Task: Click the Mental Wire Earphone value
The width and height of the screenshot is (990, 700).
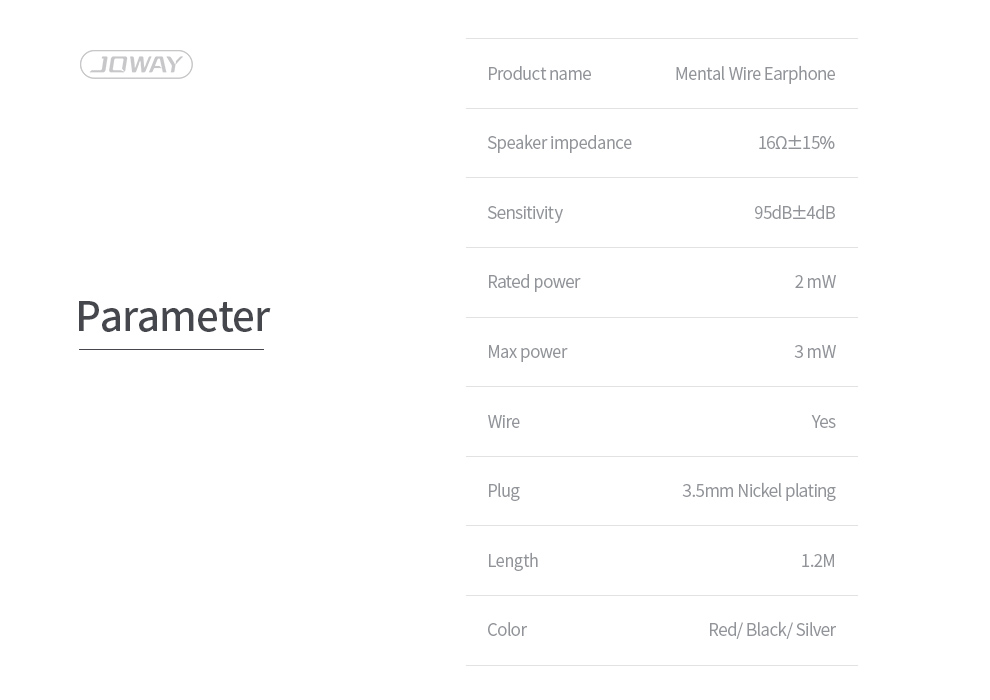Action: click(x=755, y=74)
